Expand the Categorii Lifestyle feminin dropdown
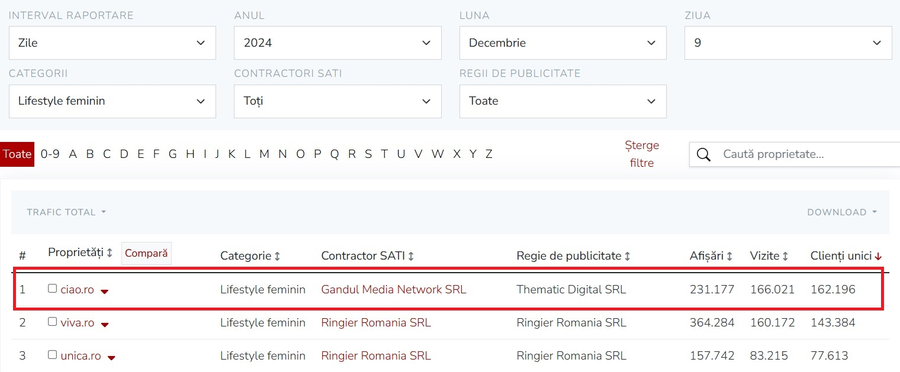This screenshot has width=900, height=372. (x=112, y=101)
